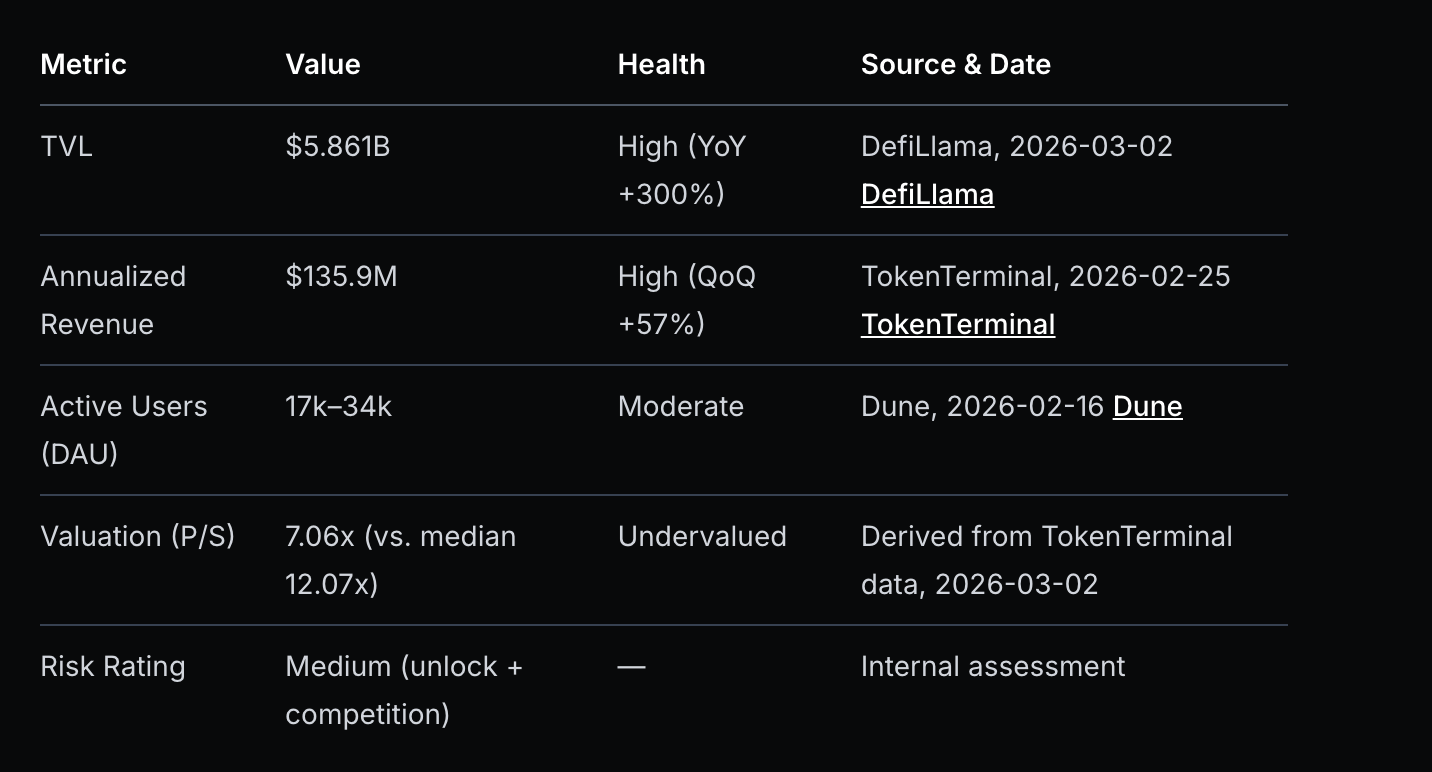
Task: Click the High (YoY +300%) health cell
Action: point(681,170)
